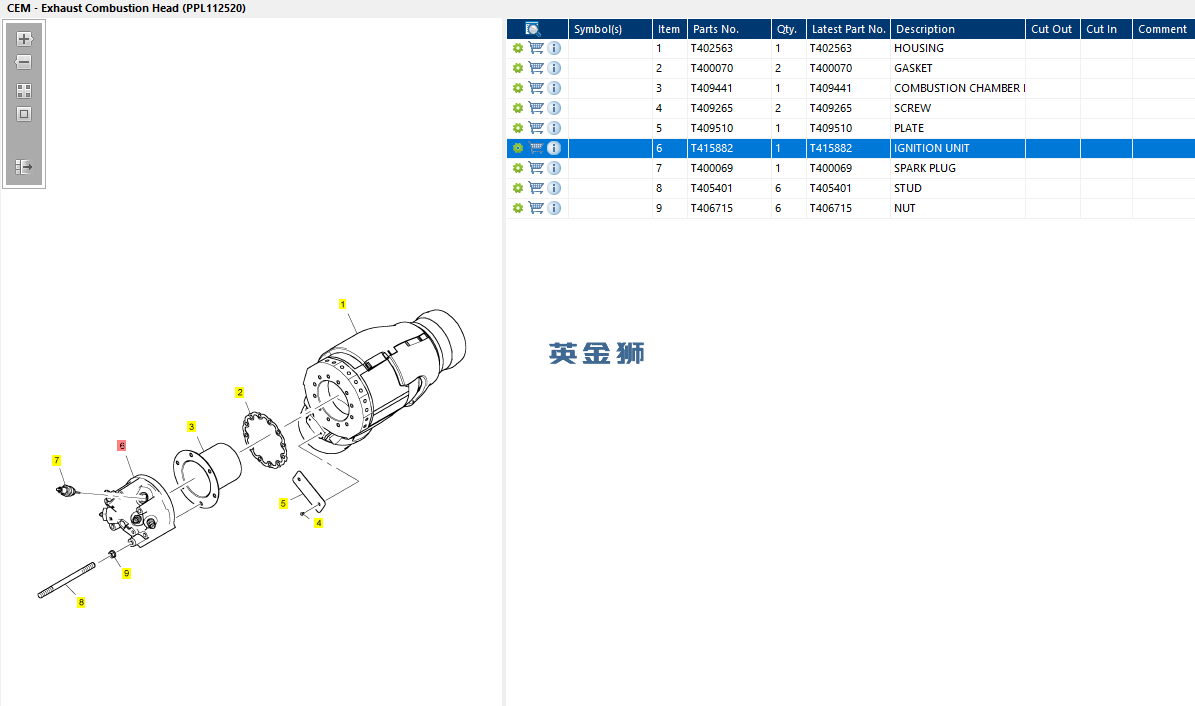Viewport: 1195px width, 706px height.
Task: Select callout 3 on the diagram
Action: coord(191,427)
